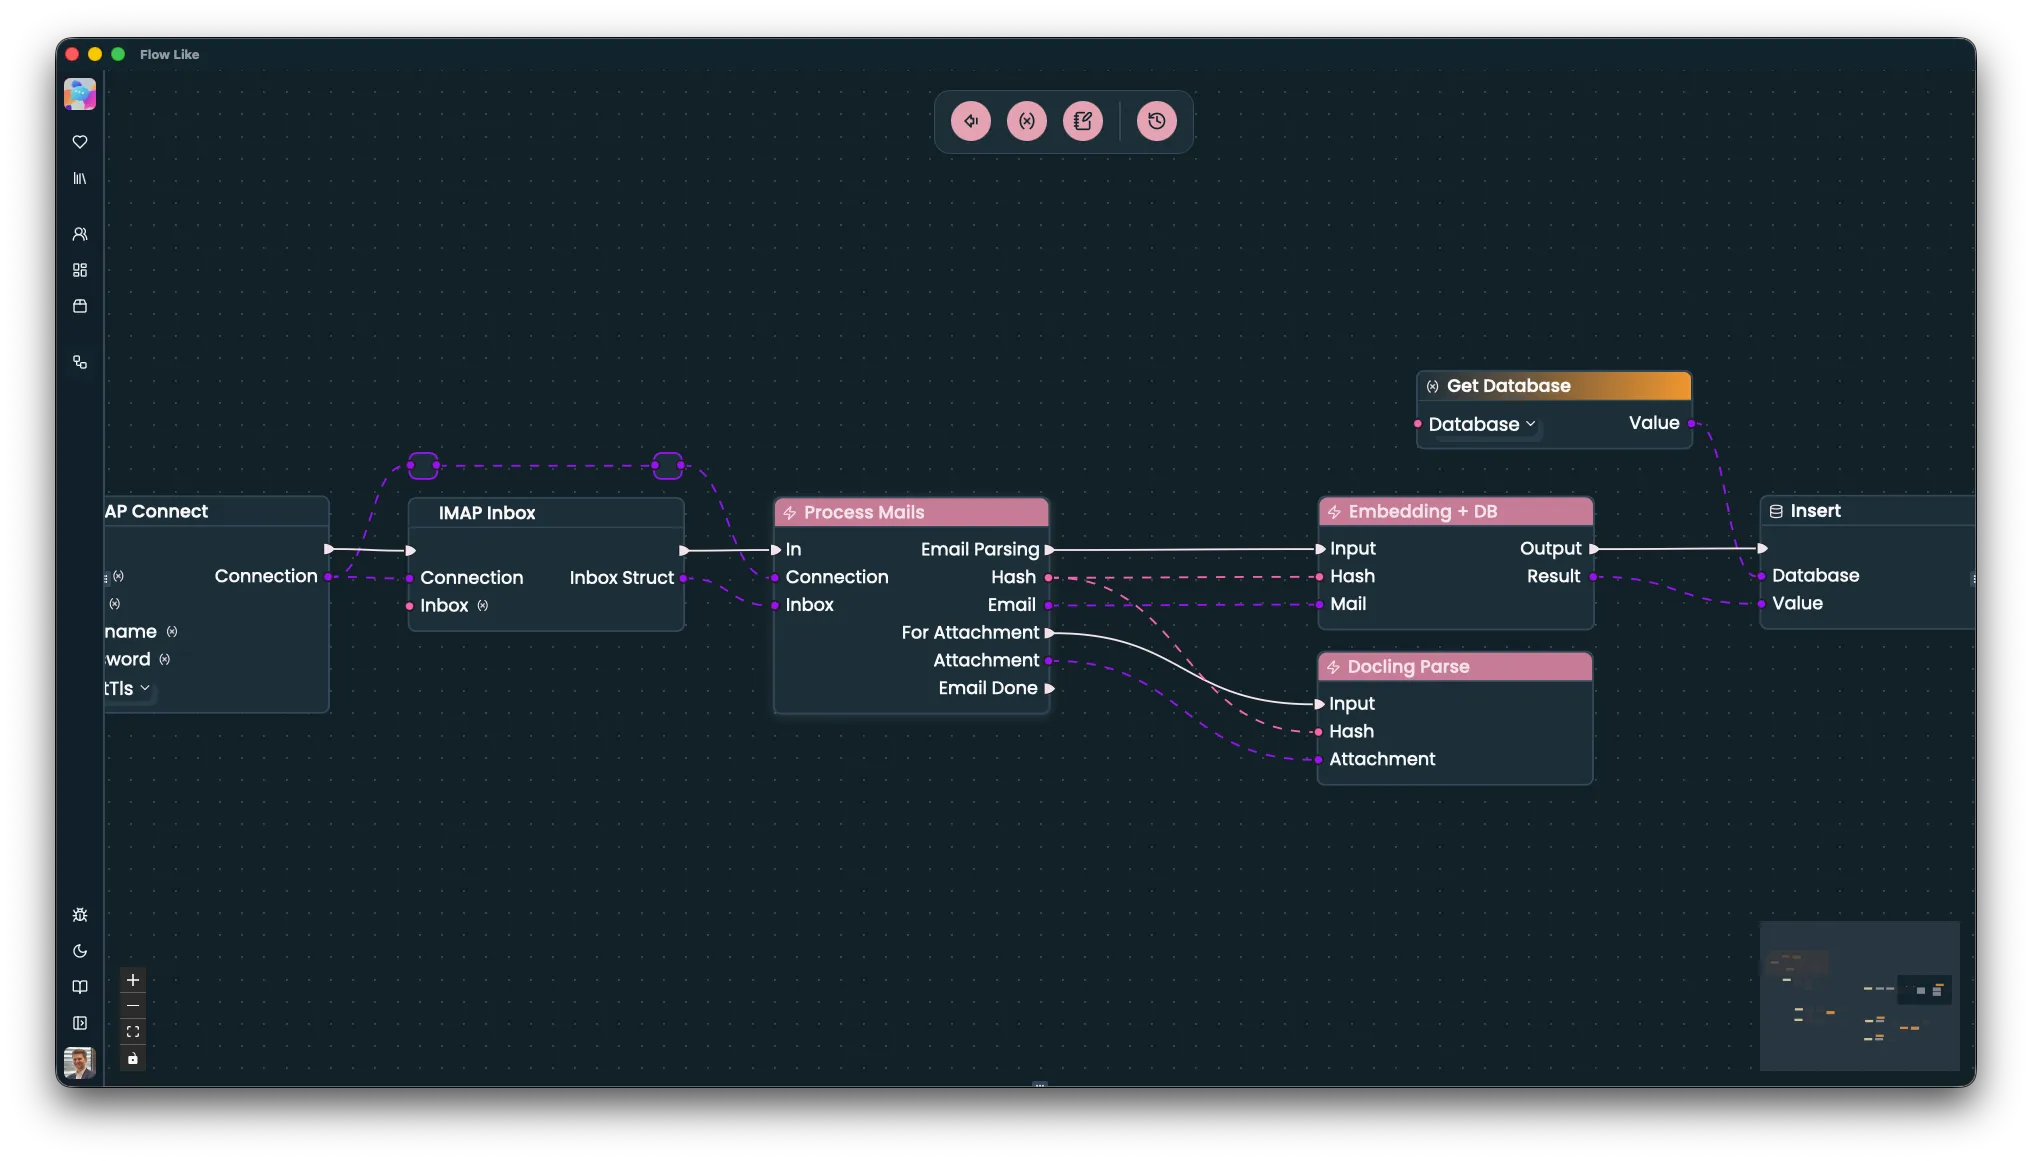Toggle dark mode moon icon
This screenshot has height=1161, width=2032.
[x=80, y=951]
